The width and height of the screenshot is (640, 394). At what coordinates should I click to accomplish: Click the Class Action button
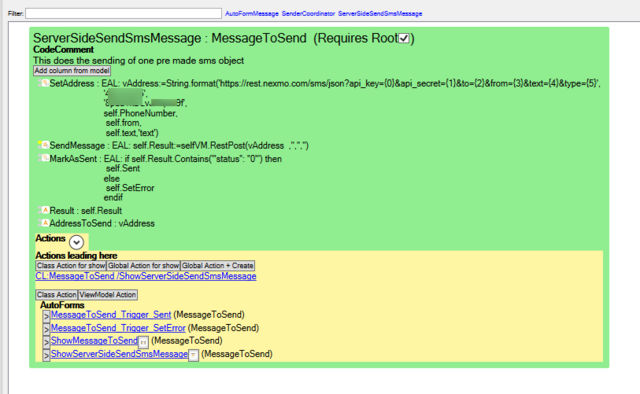pos(57,295)
